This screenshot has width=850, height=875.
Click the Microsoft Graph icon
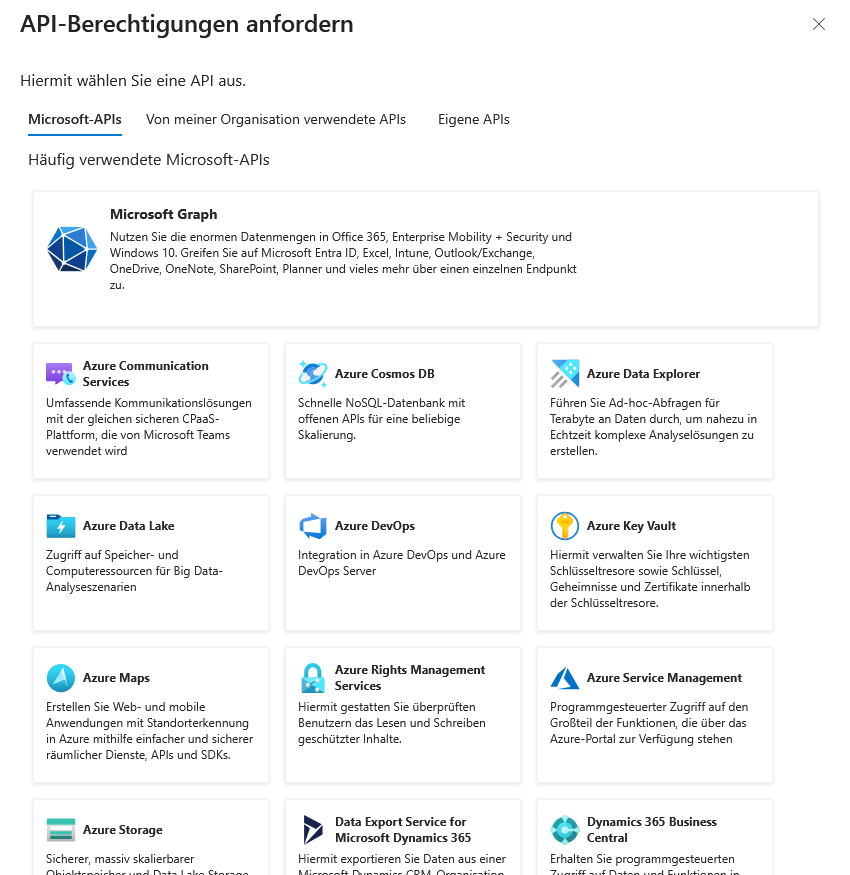(71, 249)
